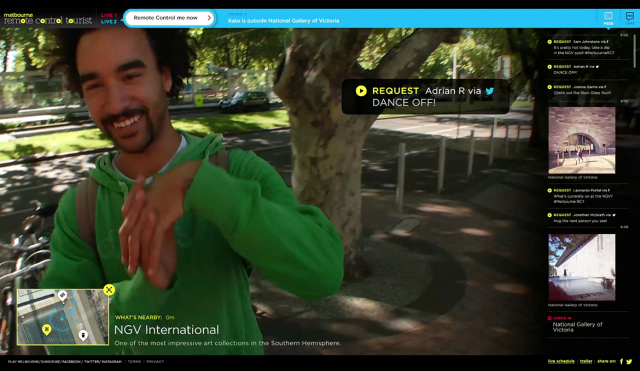Share on Twitter via footer icon

[629, 361]
